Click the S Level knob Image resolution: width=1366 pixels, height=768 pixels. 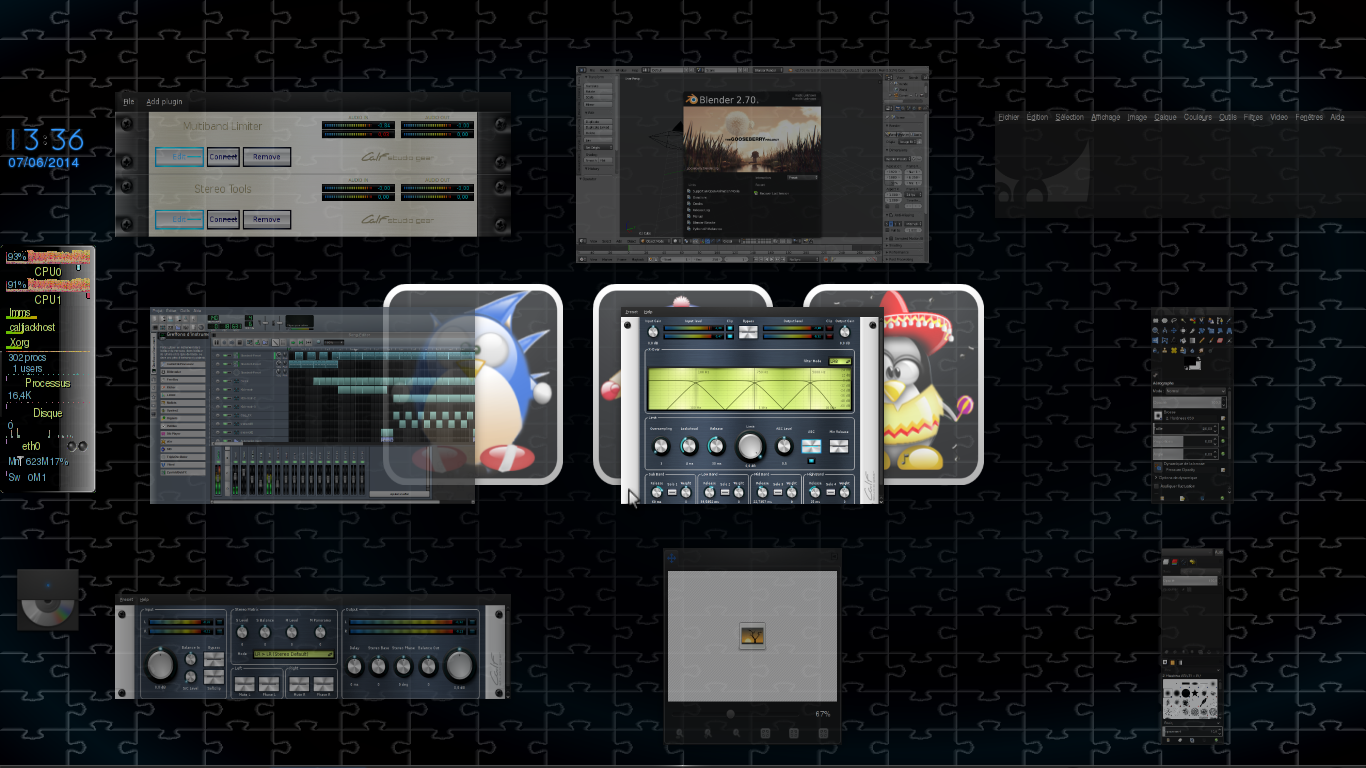tap(242, 631)
